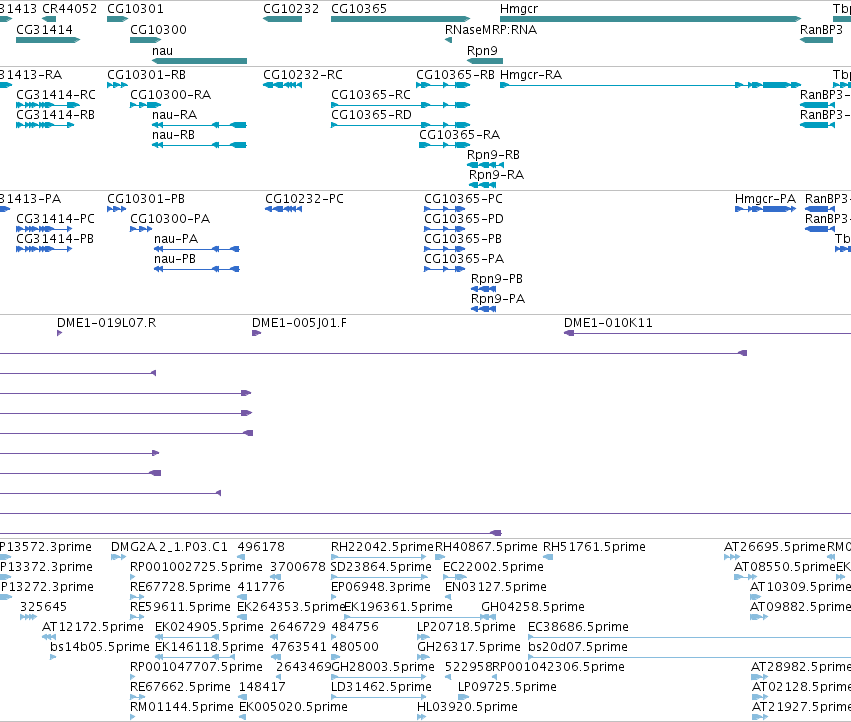Click EST HL03920.5prime

[x=467, y=707]
